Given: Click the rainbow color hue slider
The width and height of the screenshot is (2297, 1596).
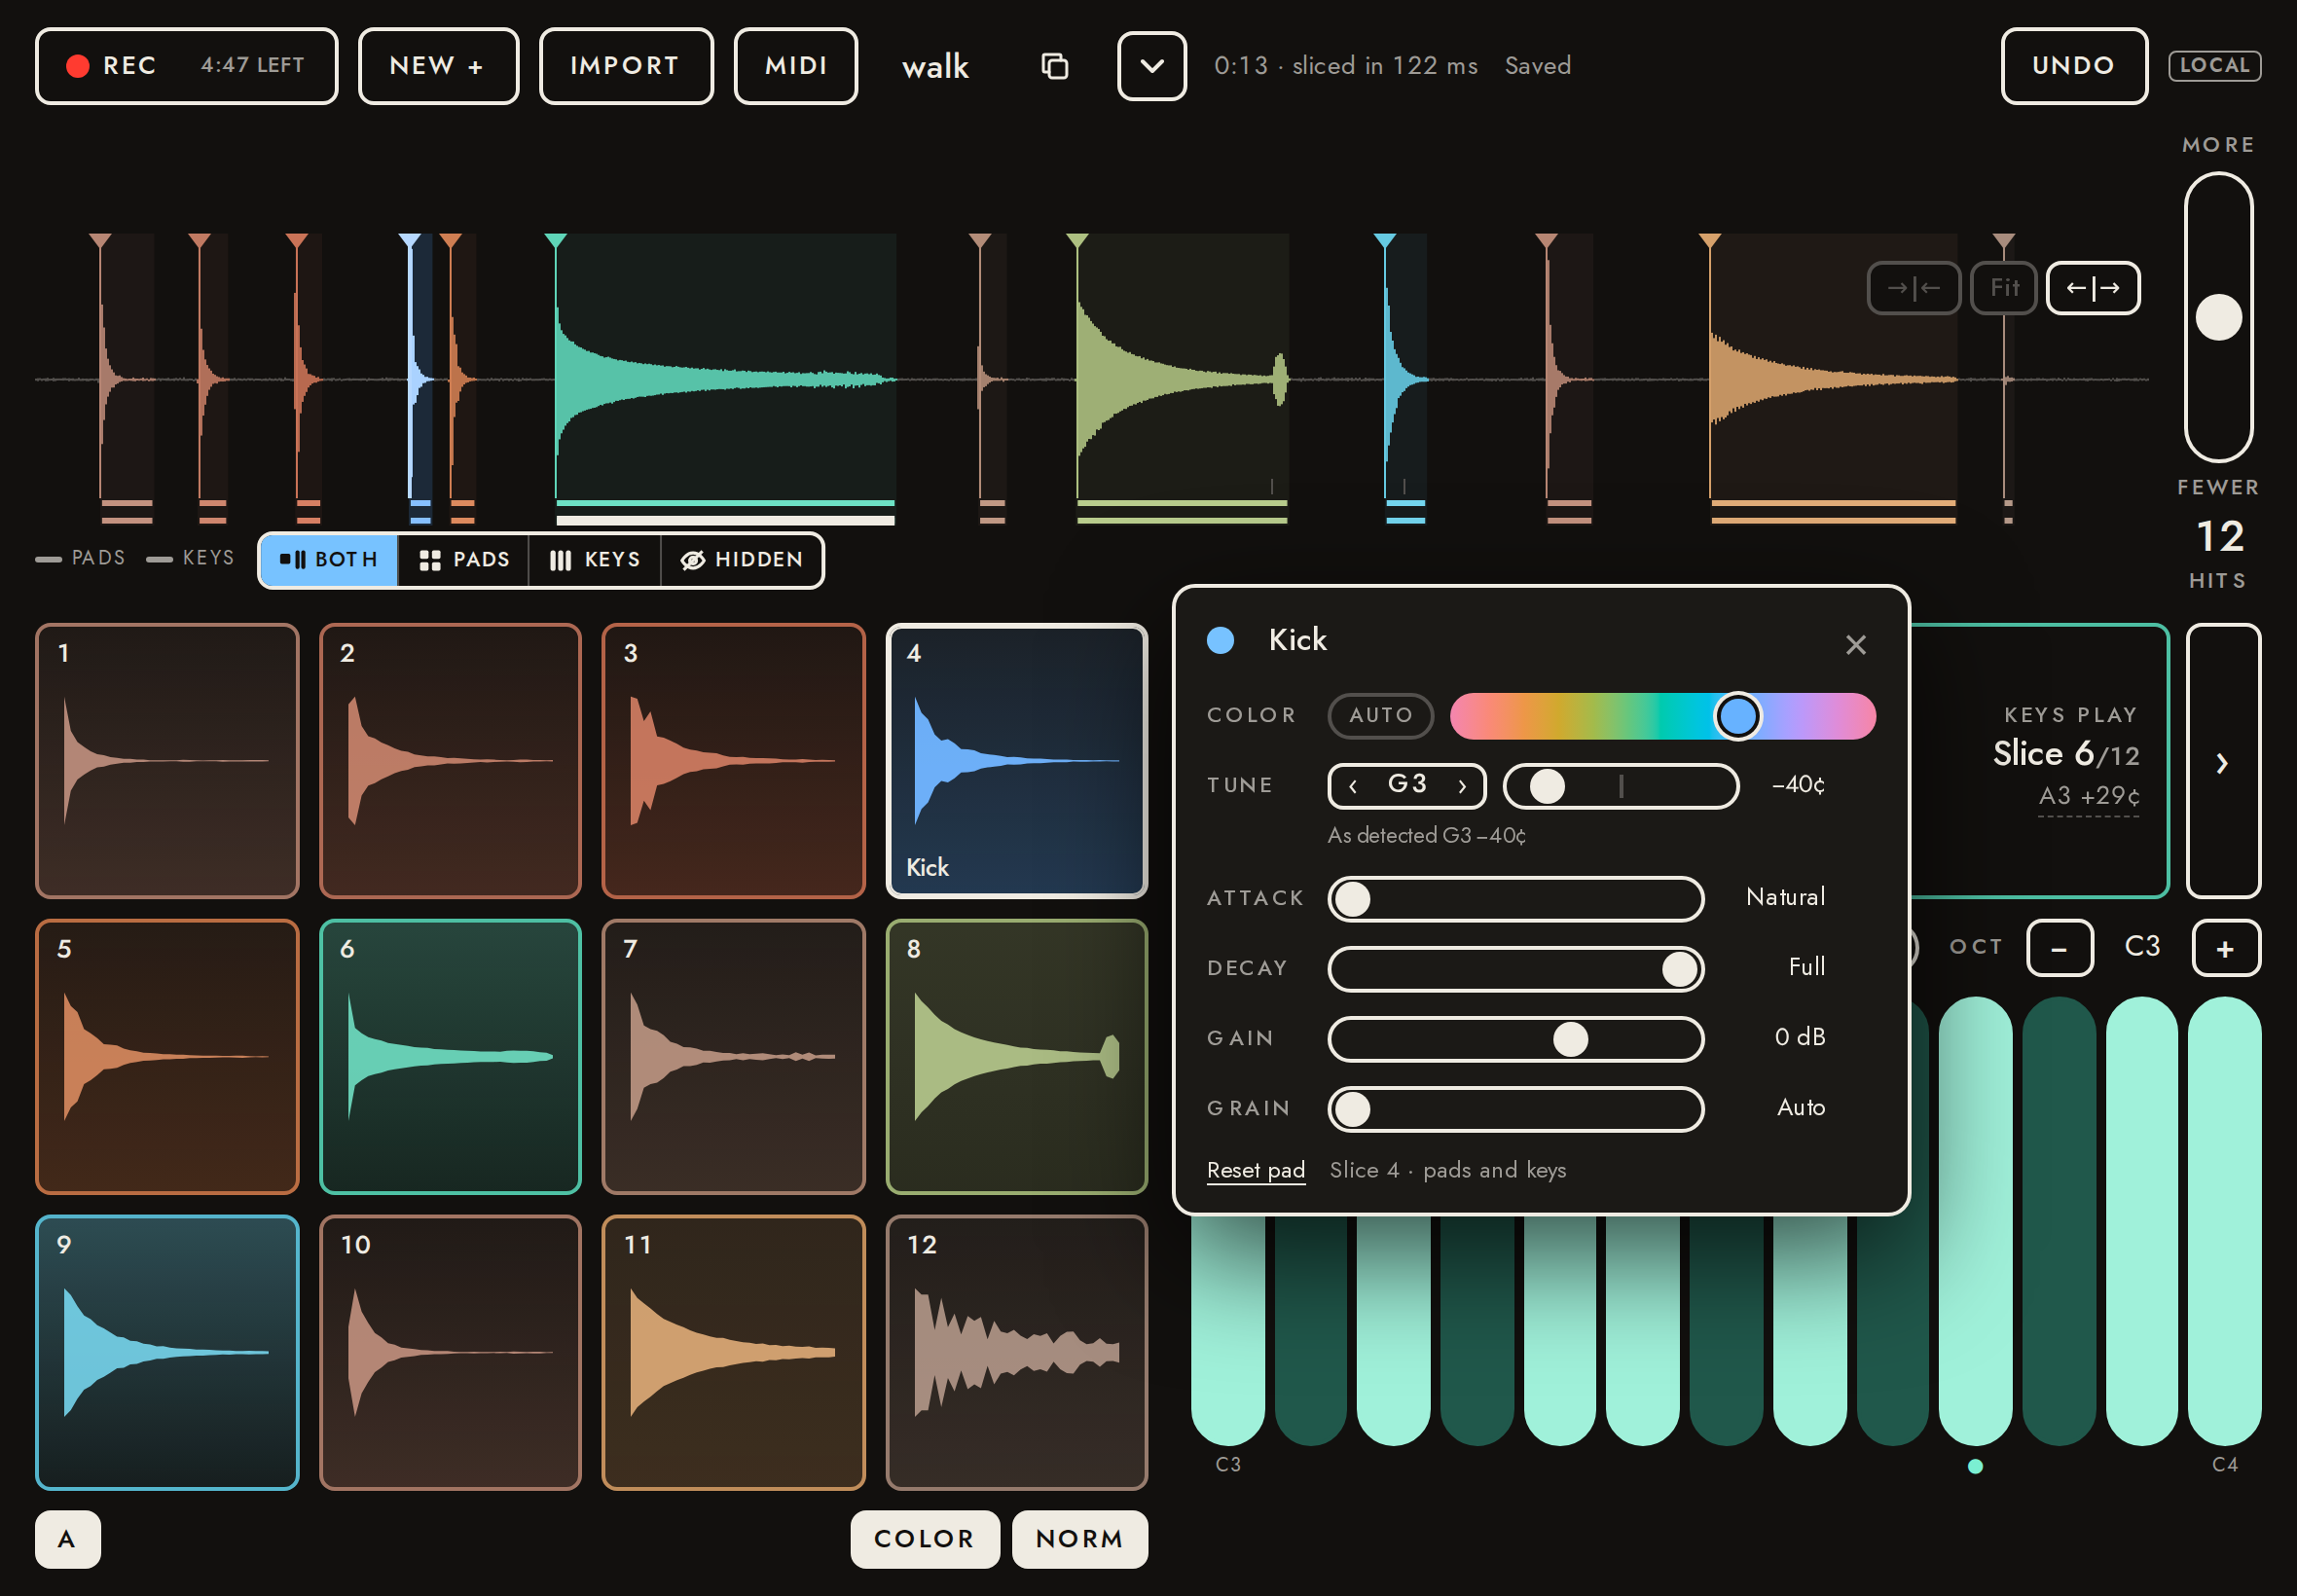Looking at the screenshot, I should pyautogui.click(x=1662, y=716).
